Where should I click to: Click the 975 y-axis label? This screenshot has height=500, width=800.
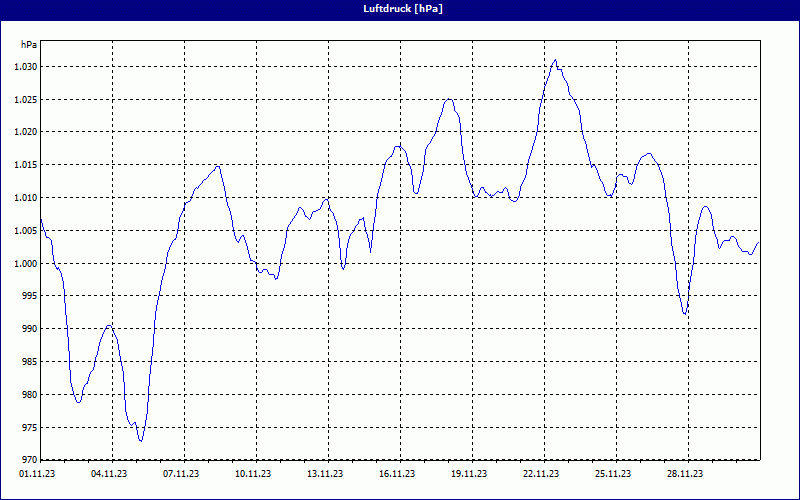pyautogui.click(x=30, y=428)
